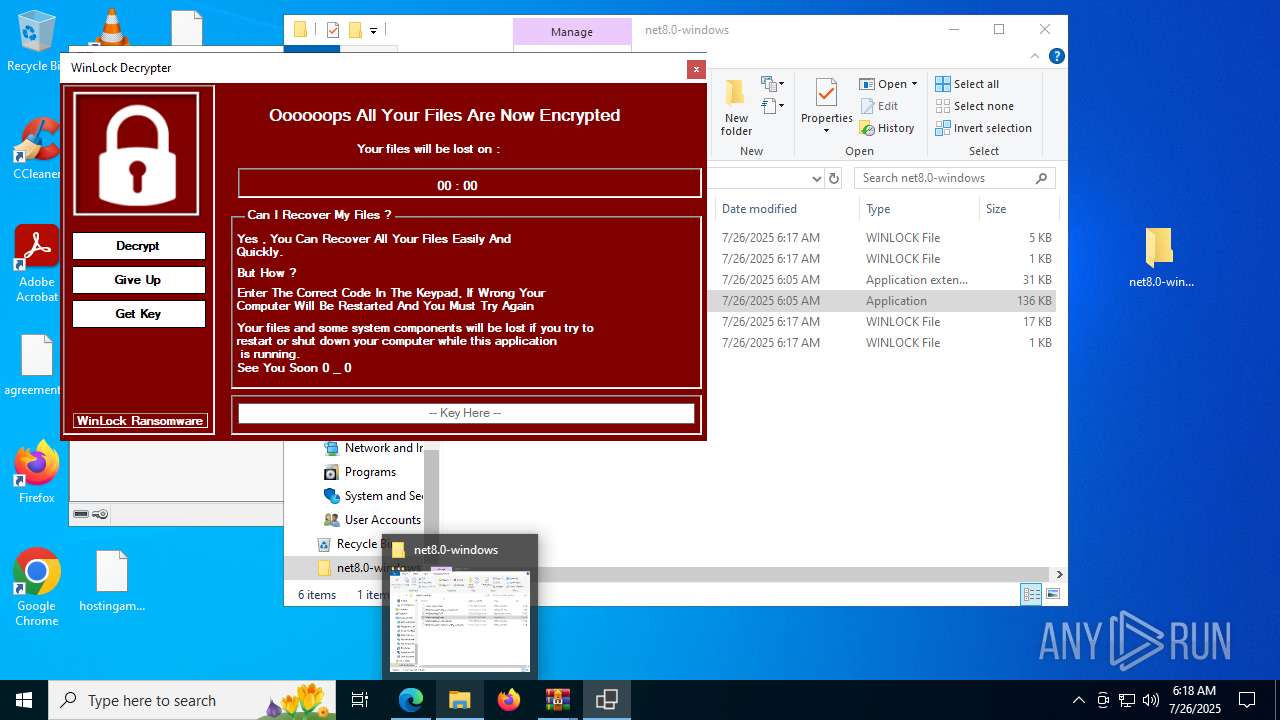1280x720 pixels.
Task: Click the white padlock image in WinLock Decrypter
Action: click(138, 153)
